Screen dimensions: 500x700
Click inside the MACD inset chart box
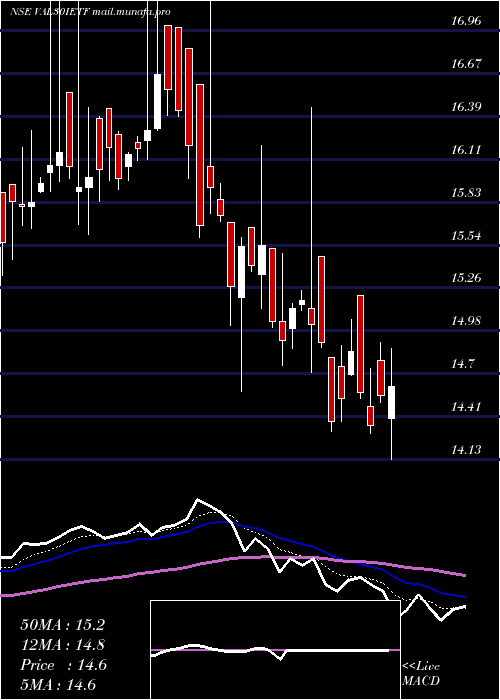(275, 650)
